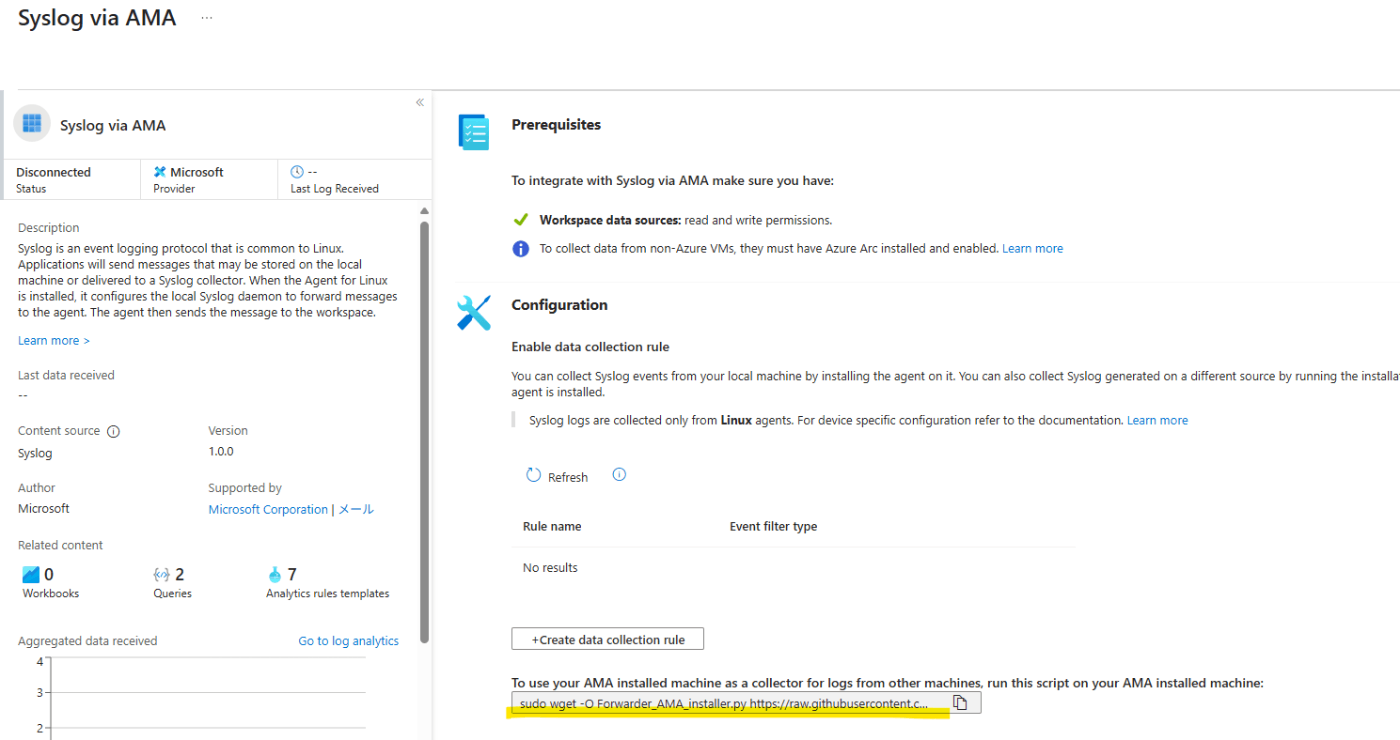Click the Disconnected status text

(x=53, y=173)
